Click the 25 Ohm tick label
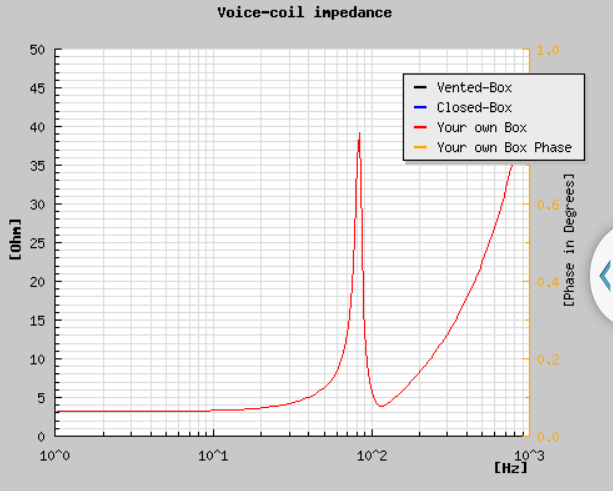 (x=37, y=243)
